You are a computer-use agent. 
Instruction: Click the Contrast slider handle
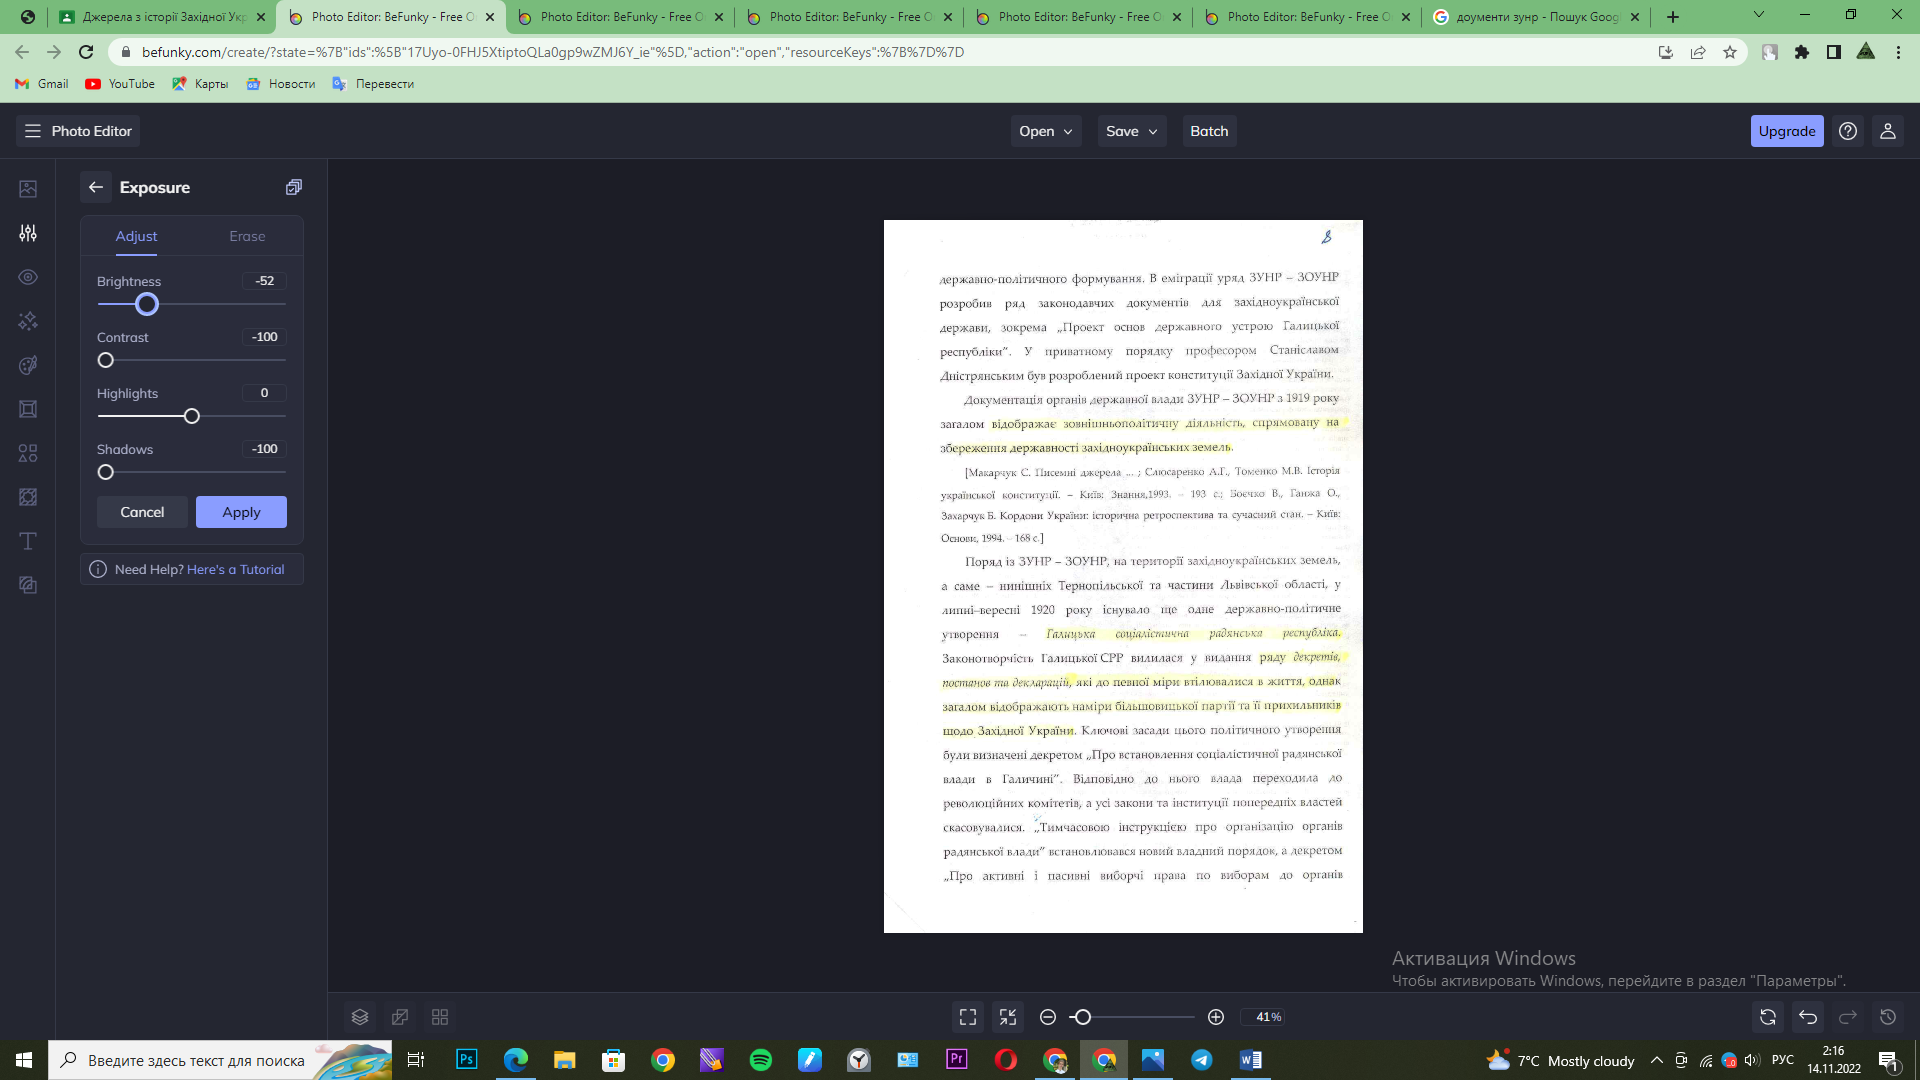105,360
